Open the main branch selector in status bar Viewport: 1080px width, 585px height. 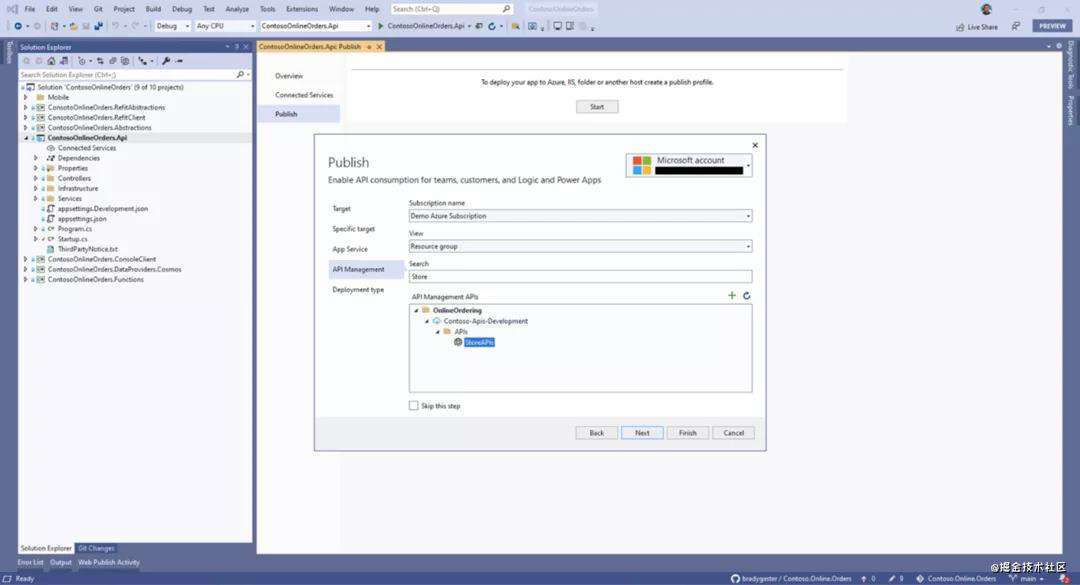point(1028,579)
